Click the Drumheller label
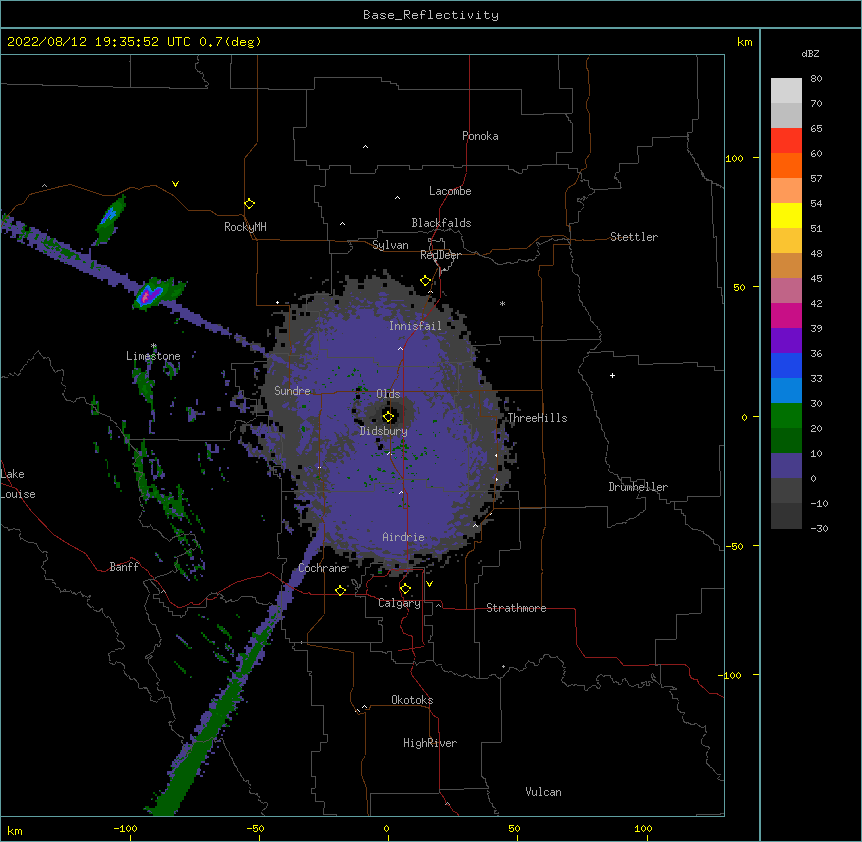 (638, 487)
